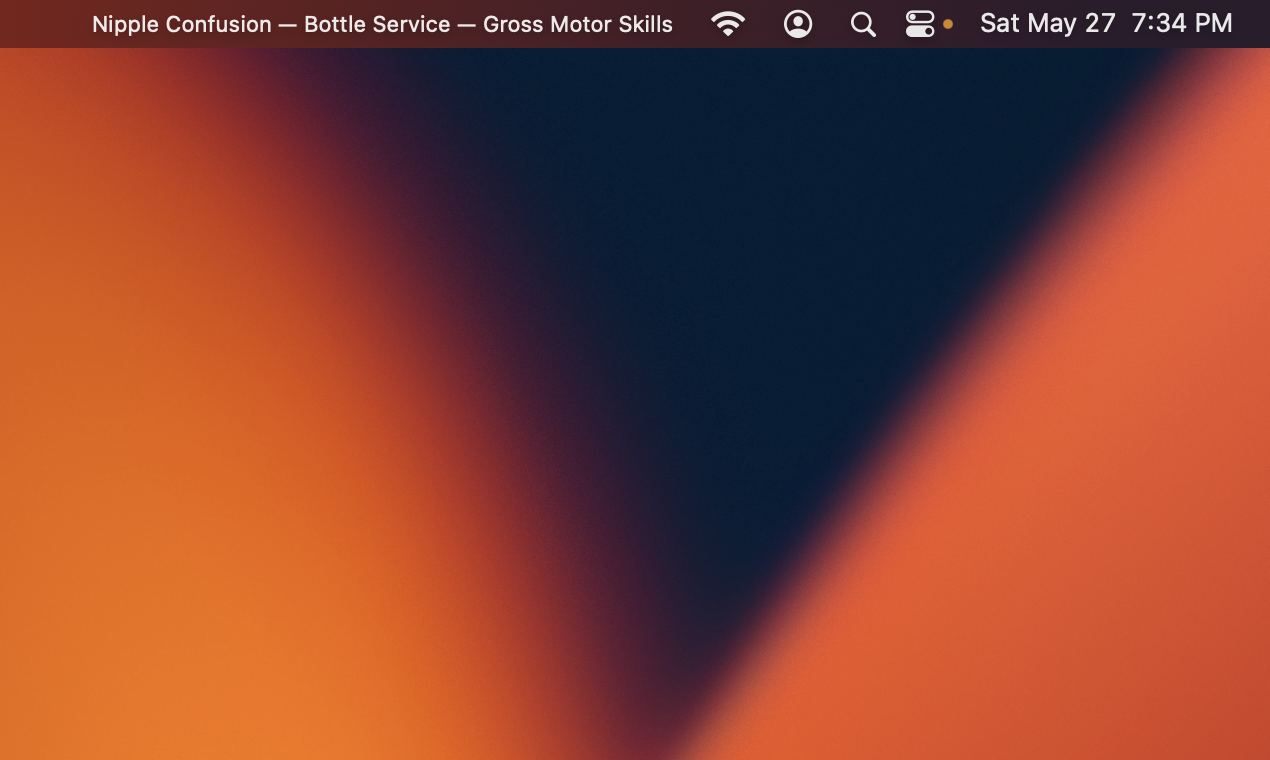Open the Wi-Fi status menu

tap(728, 24)
